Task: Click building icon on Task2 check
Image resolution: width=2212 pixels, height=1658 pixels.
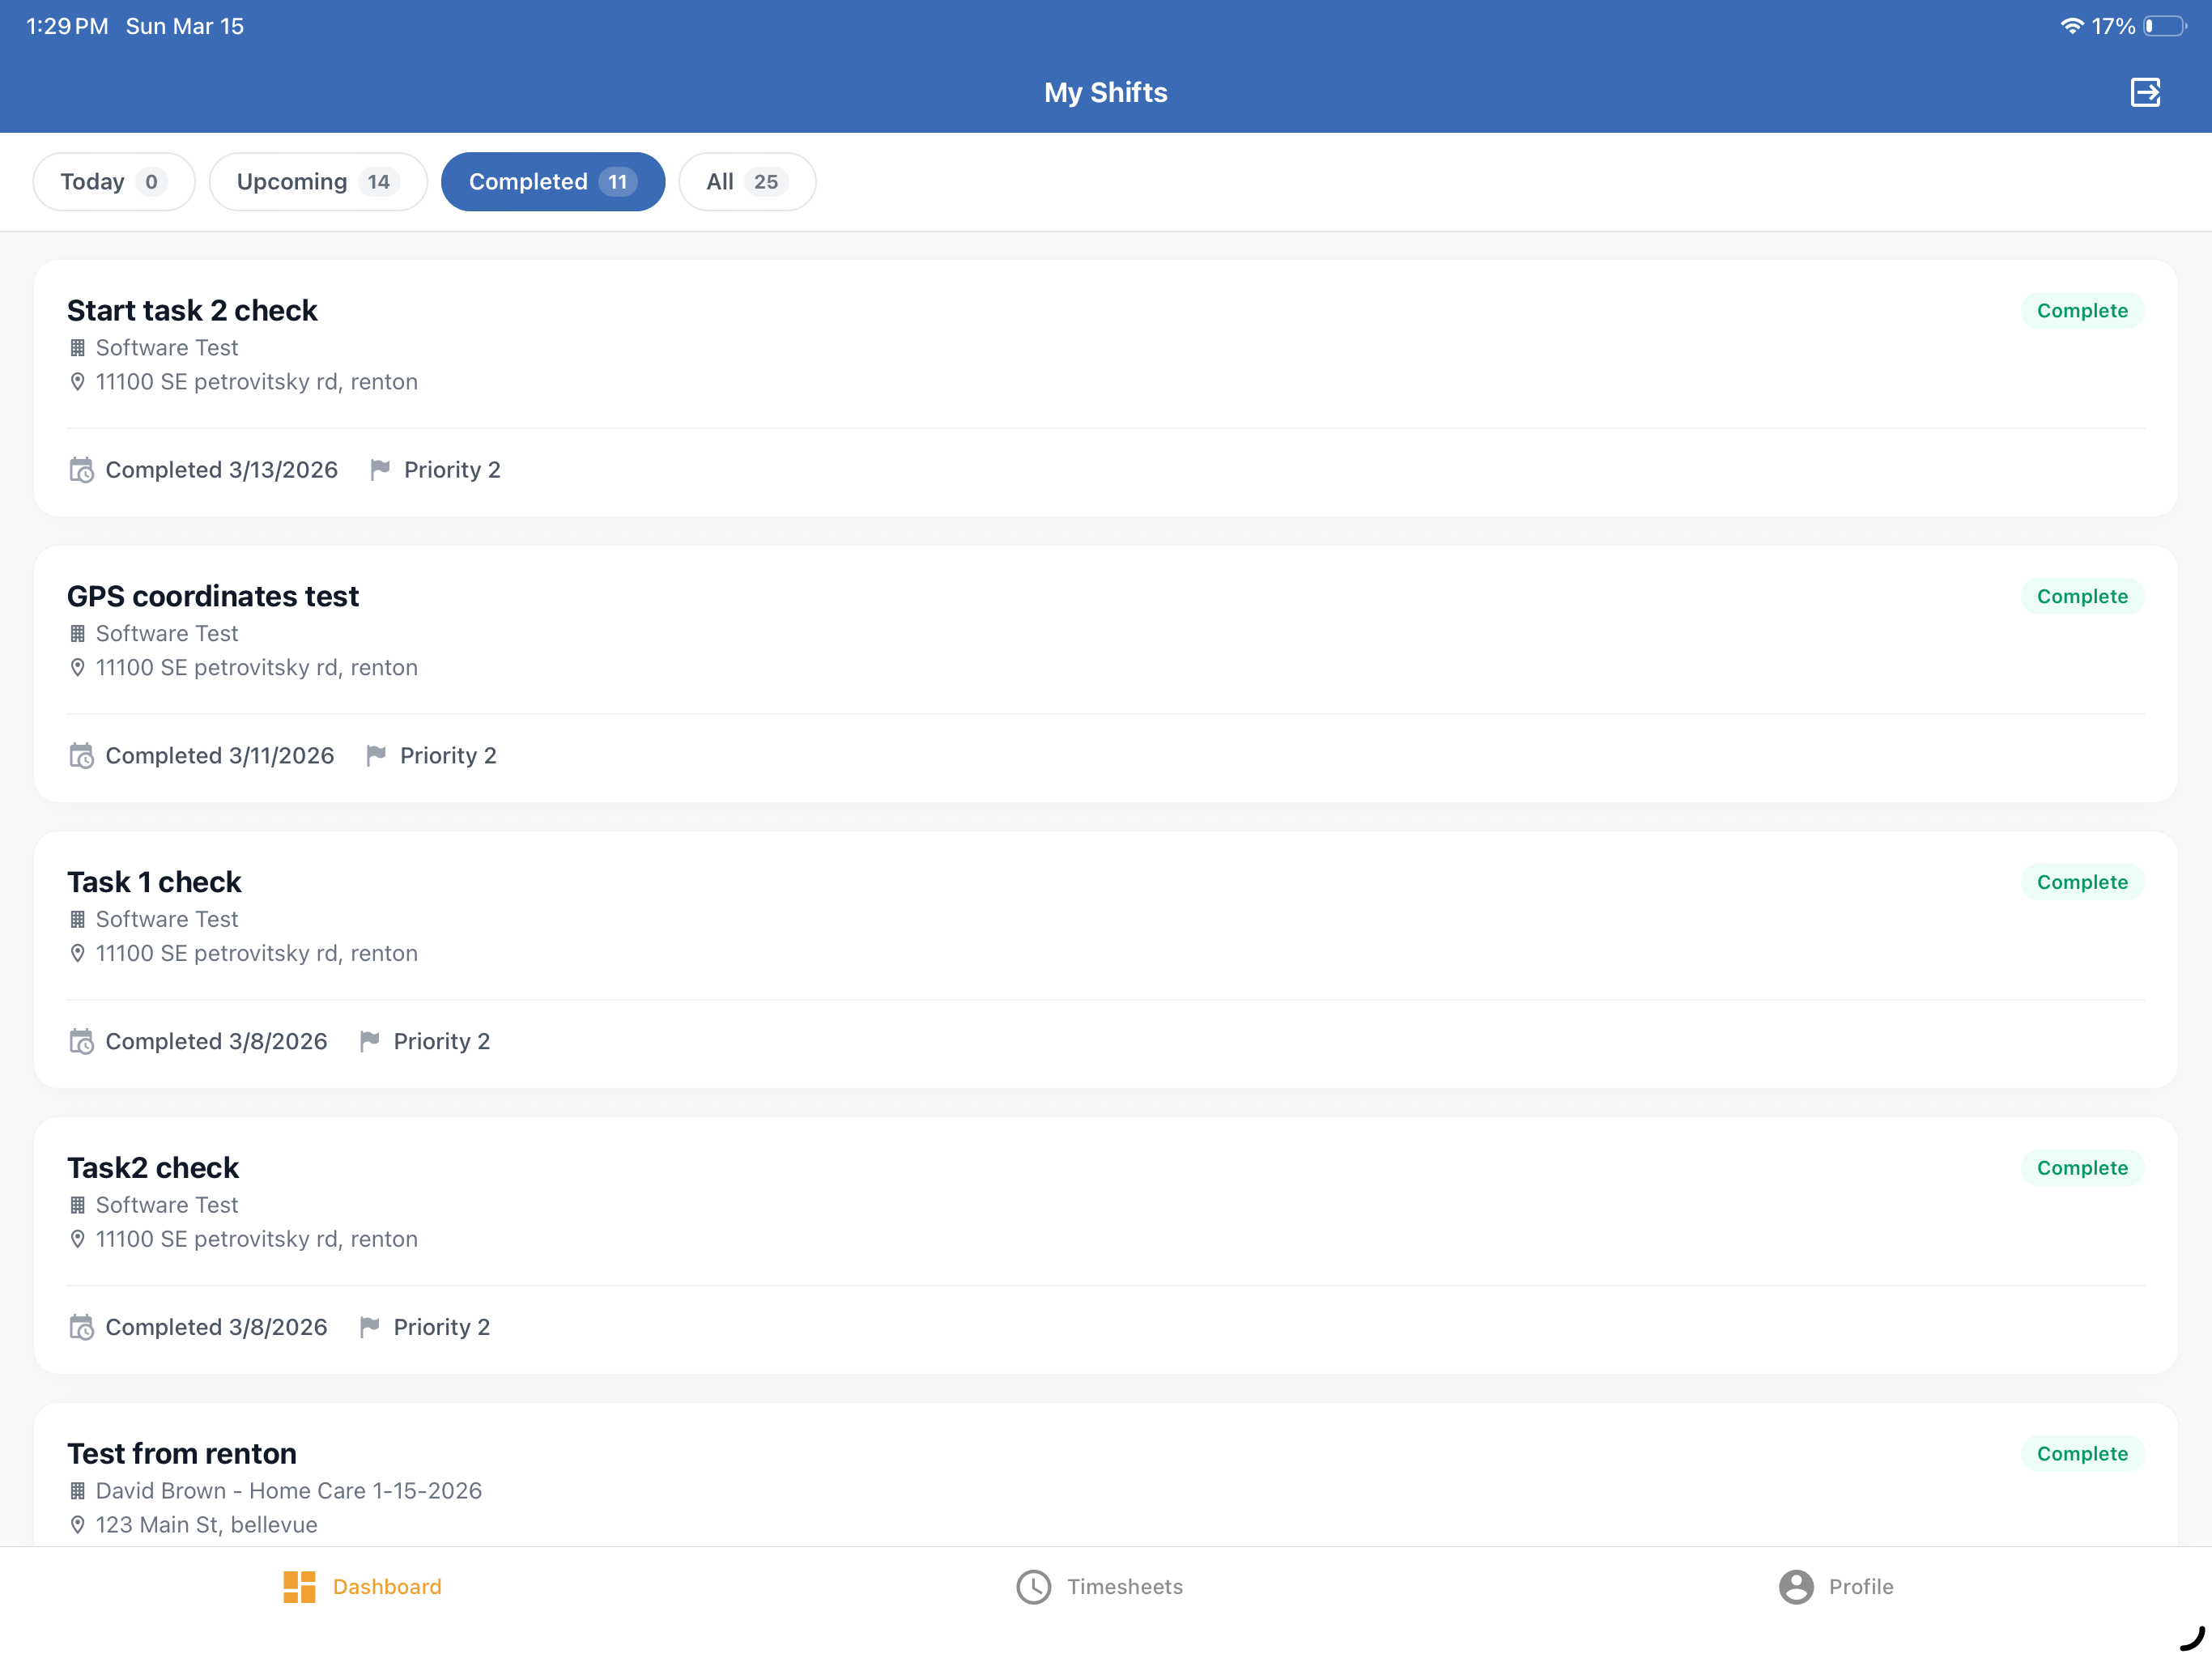Action: pos(77,1205)
